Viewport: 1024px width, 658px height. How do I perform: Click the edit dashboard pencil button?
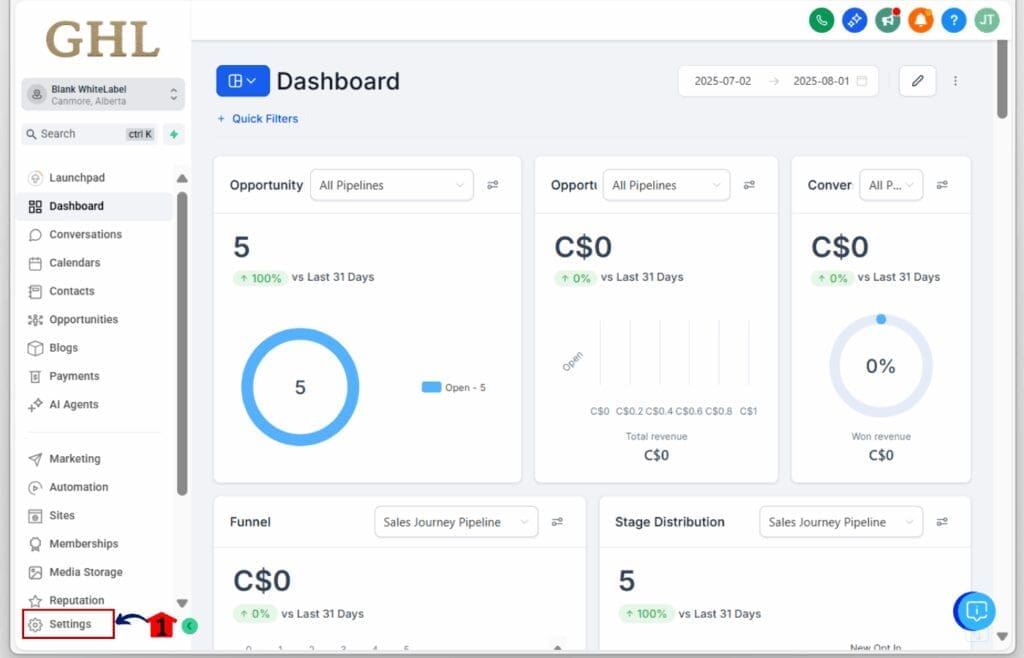click(x=918, y=81)
